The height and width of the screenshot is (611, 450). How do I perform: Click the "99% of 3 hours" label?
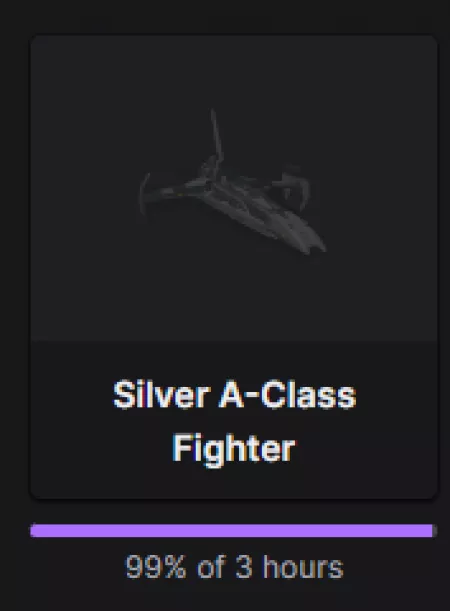coord(234,567)
